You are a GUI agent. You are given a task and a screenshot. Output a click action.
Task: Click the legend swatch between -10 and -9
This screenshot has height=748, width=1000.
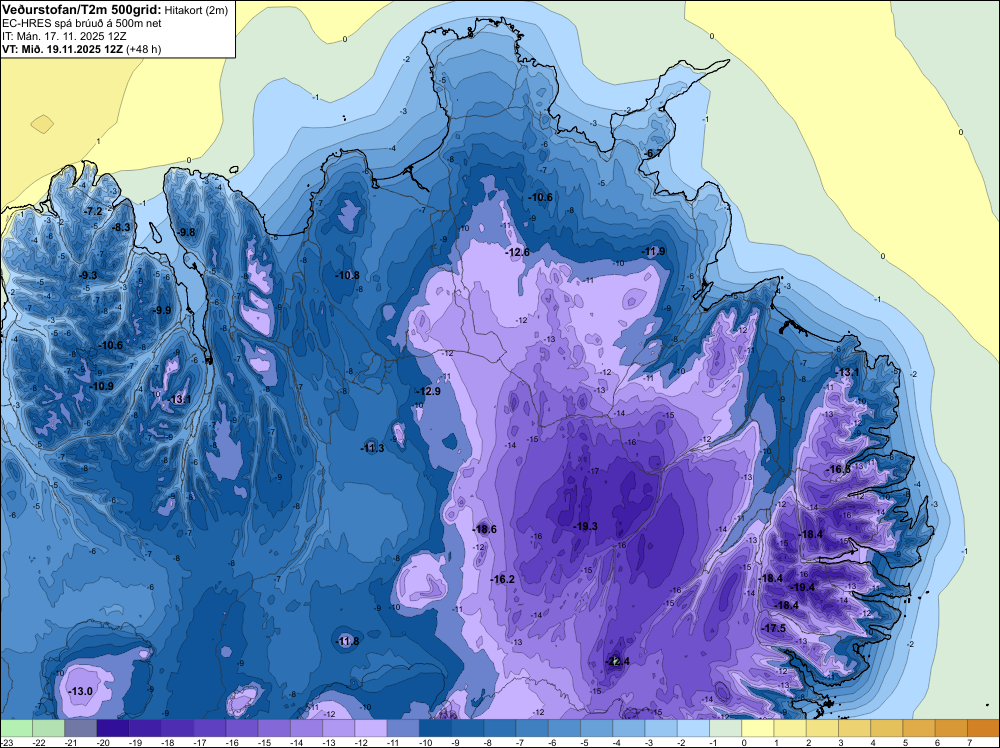click(436, 728)
